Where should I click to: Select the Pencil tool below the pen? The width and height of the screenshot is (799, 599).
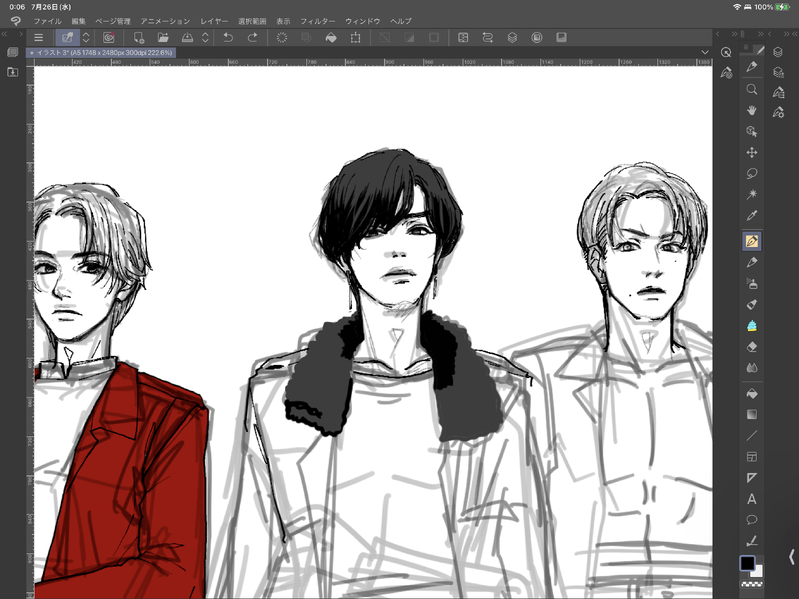[752, 262]
